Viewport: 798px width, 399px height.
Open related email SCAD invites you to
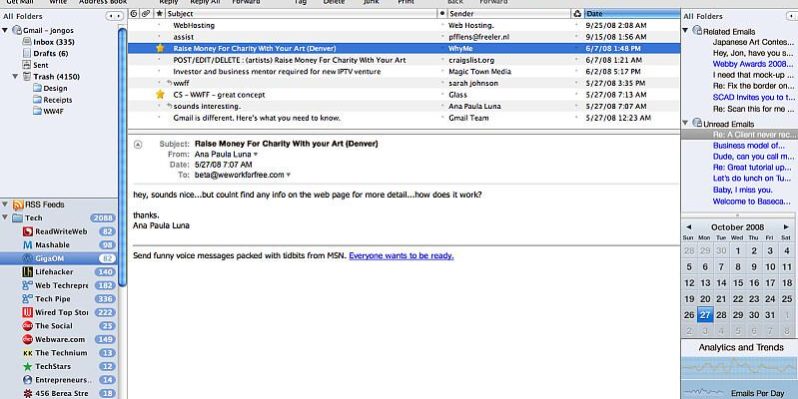(x=754, y=97)
